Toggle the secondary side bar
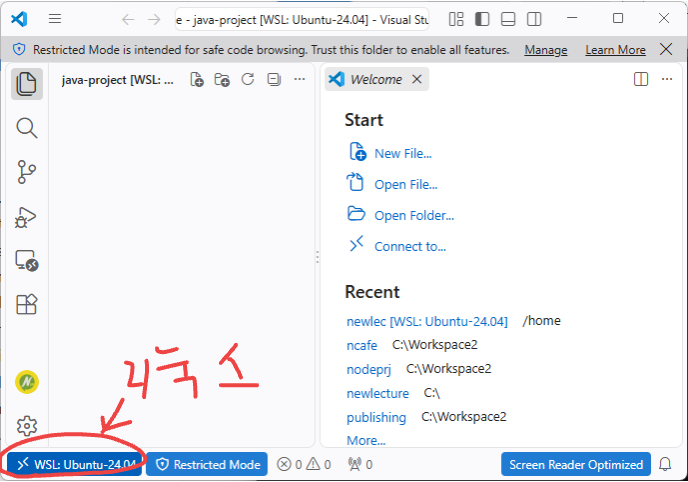The image size is (688, 482). [x=534, y=19]
